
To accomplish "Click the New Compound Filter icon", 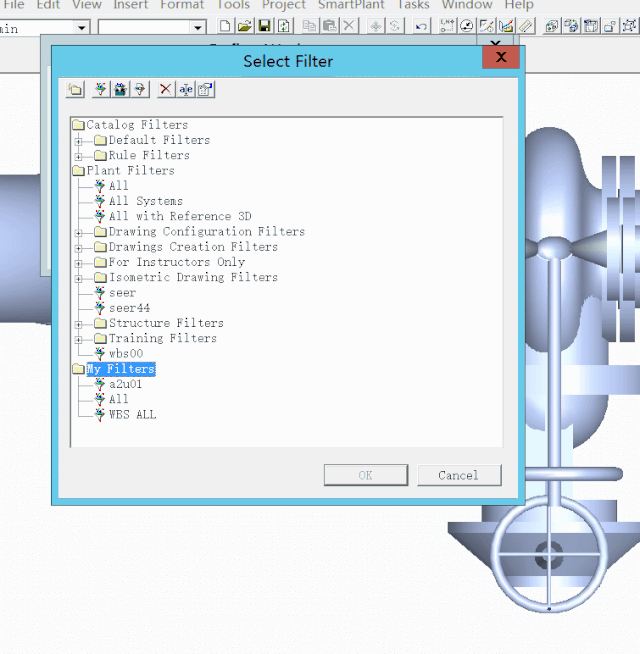I will click(120, 89).
